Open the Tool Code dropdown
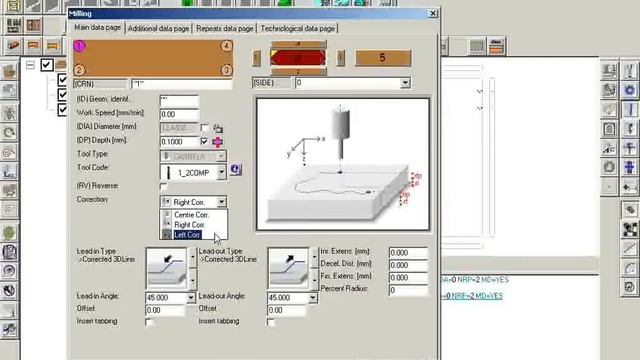 [x=221, y=172]
